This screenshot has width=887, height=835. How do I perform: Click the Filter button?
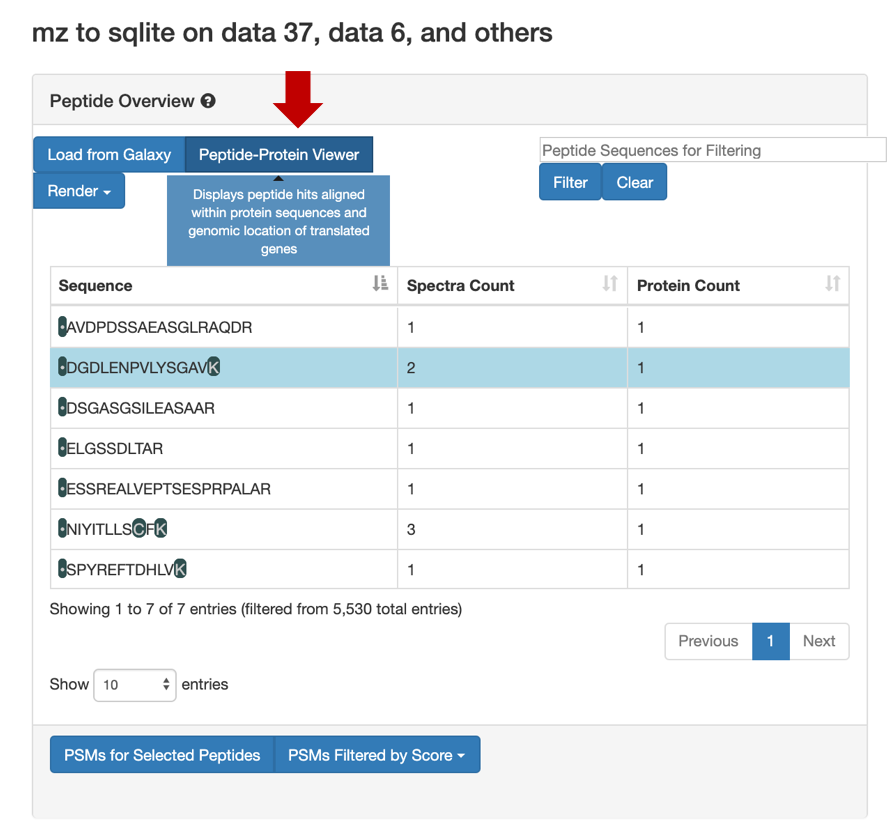click(x=570, y=182)
